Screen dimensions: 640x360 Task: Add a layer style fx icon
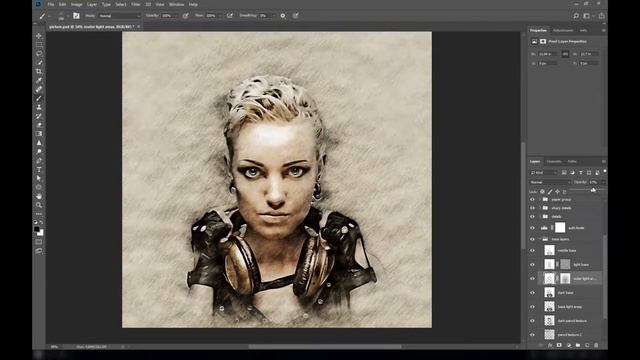(550, 345)
